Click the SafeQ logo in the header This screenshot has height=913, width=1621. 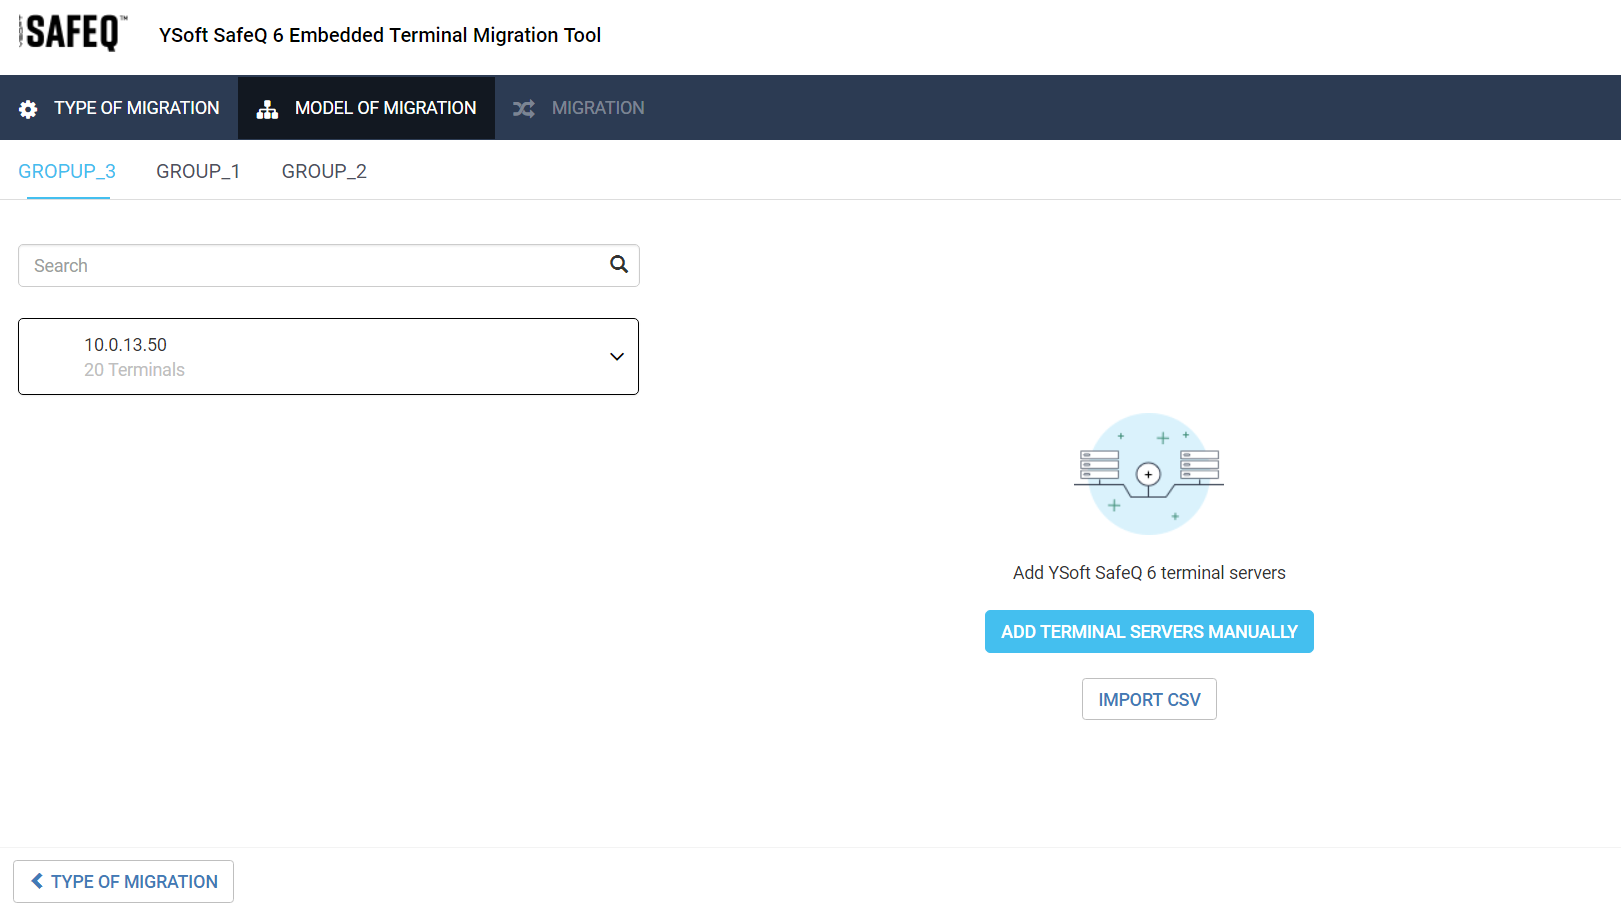click(73, 33)
